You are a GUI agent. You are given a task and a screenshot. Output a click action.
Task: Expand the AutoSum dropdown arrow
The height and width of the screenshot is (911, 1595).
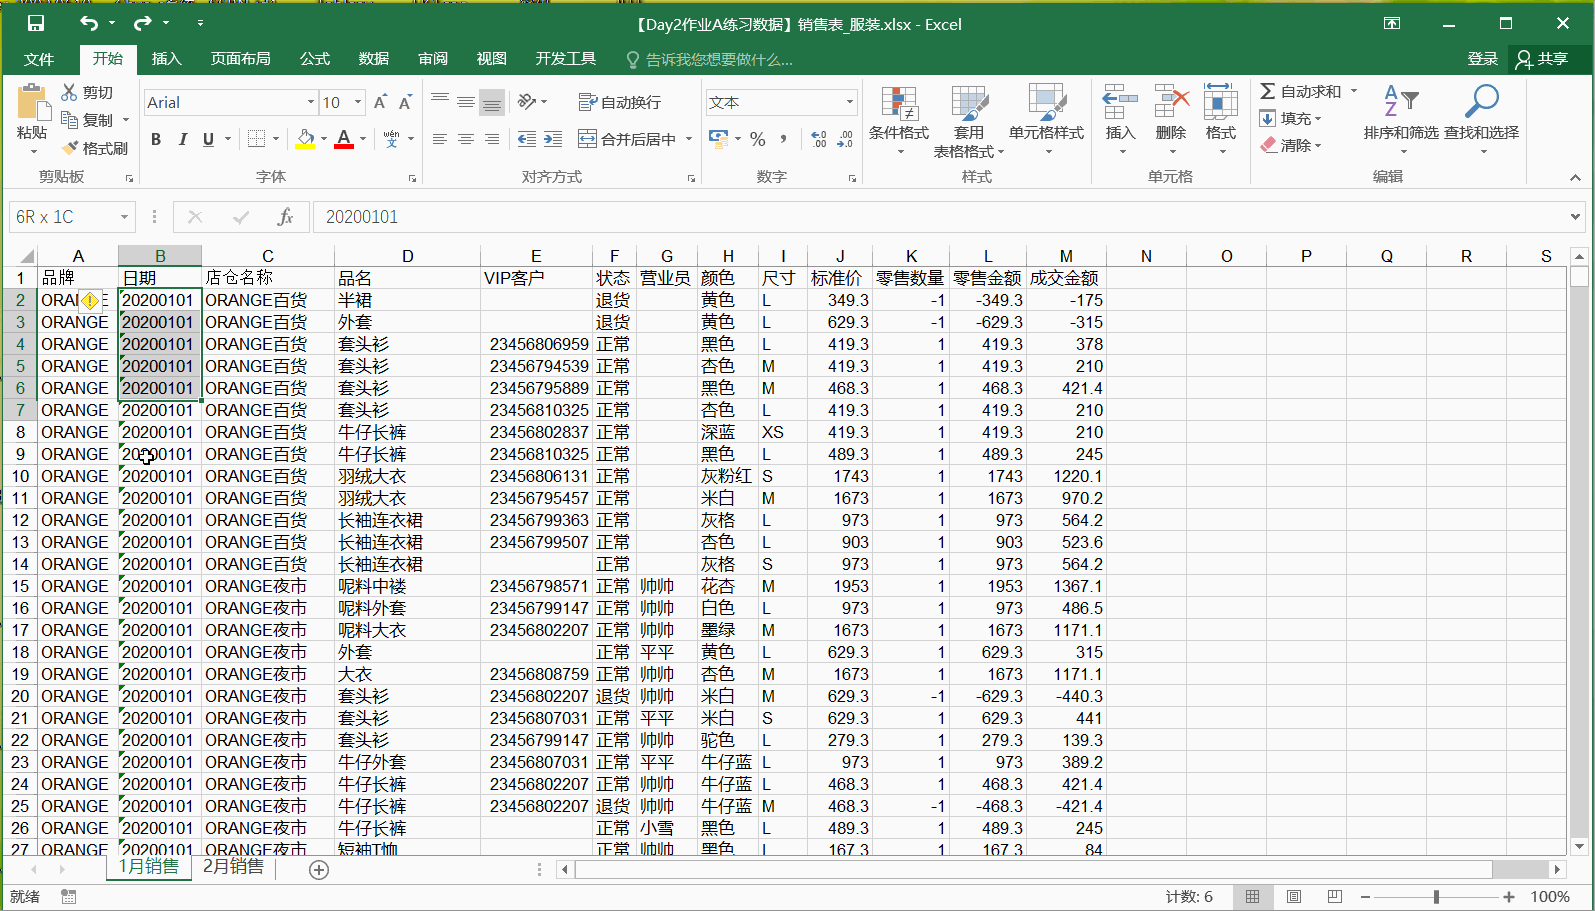[x=1354, y=91]
